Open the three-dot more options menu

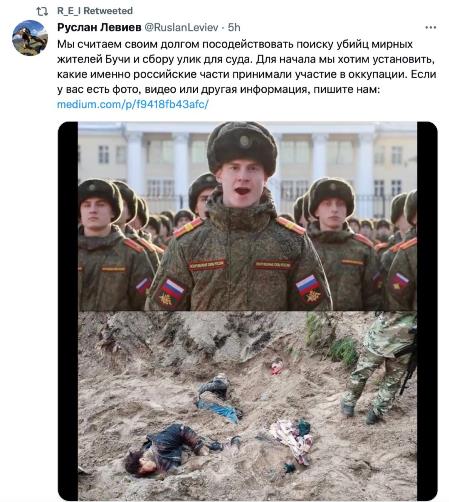pyautogui.click(x=431, y=27)
